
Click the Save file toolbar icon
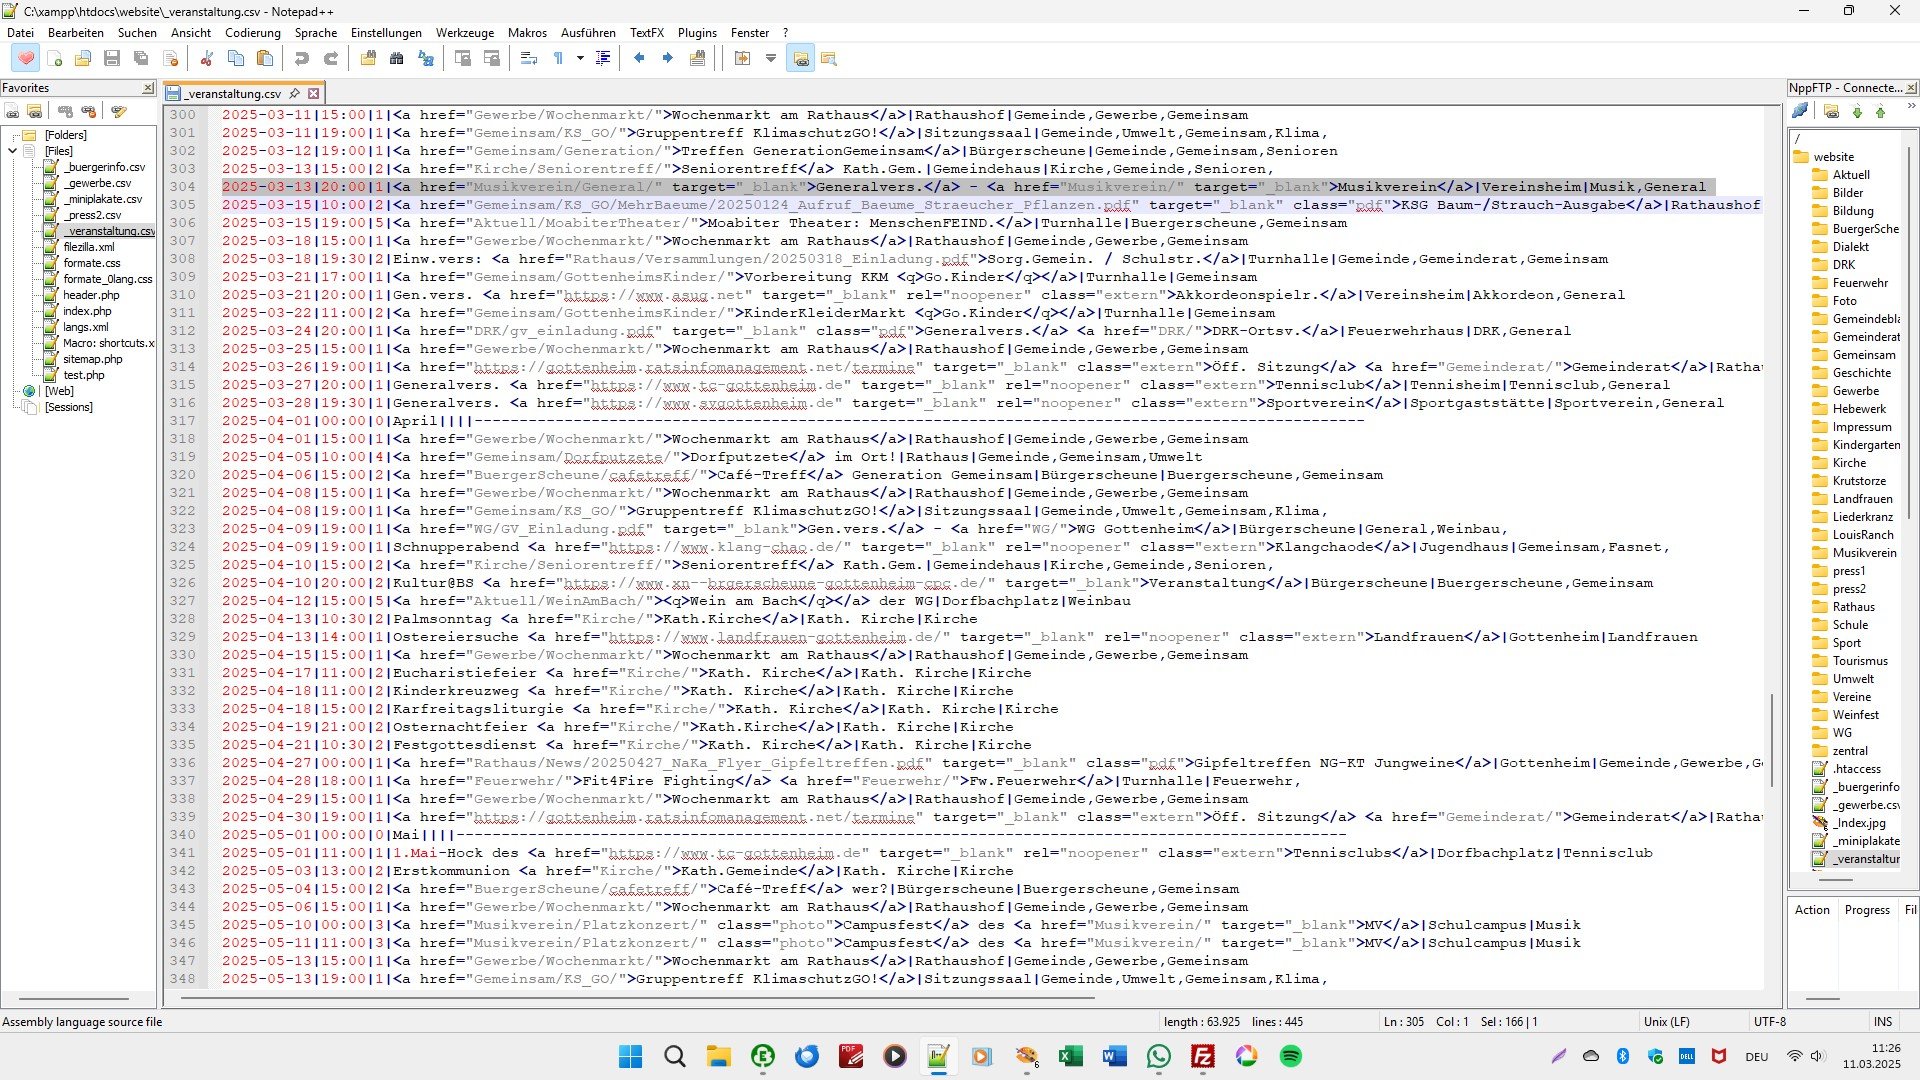click(x=112, y=59)
